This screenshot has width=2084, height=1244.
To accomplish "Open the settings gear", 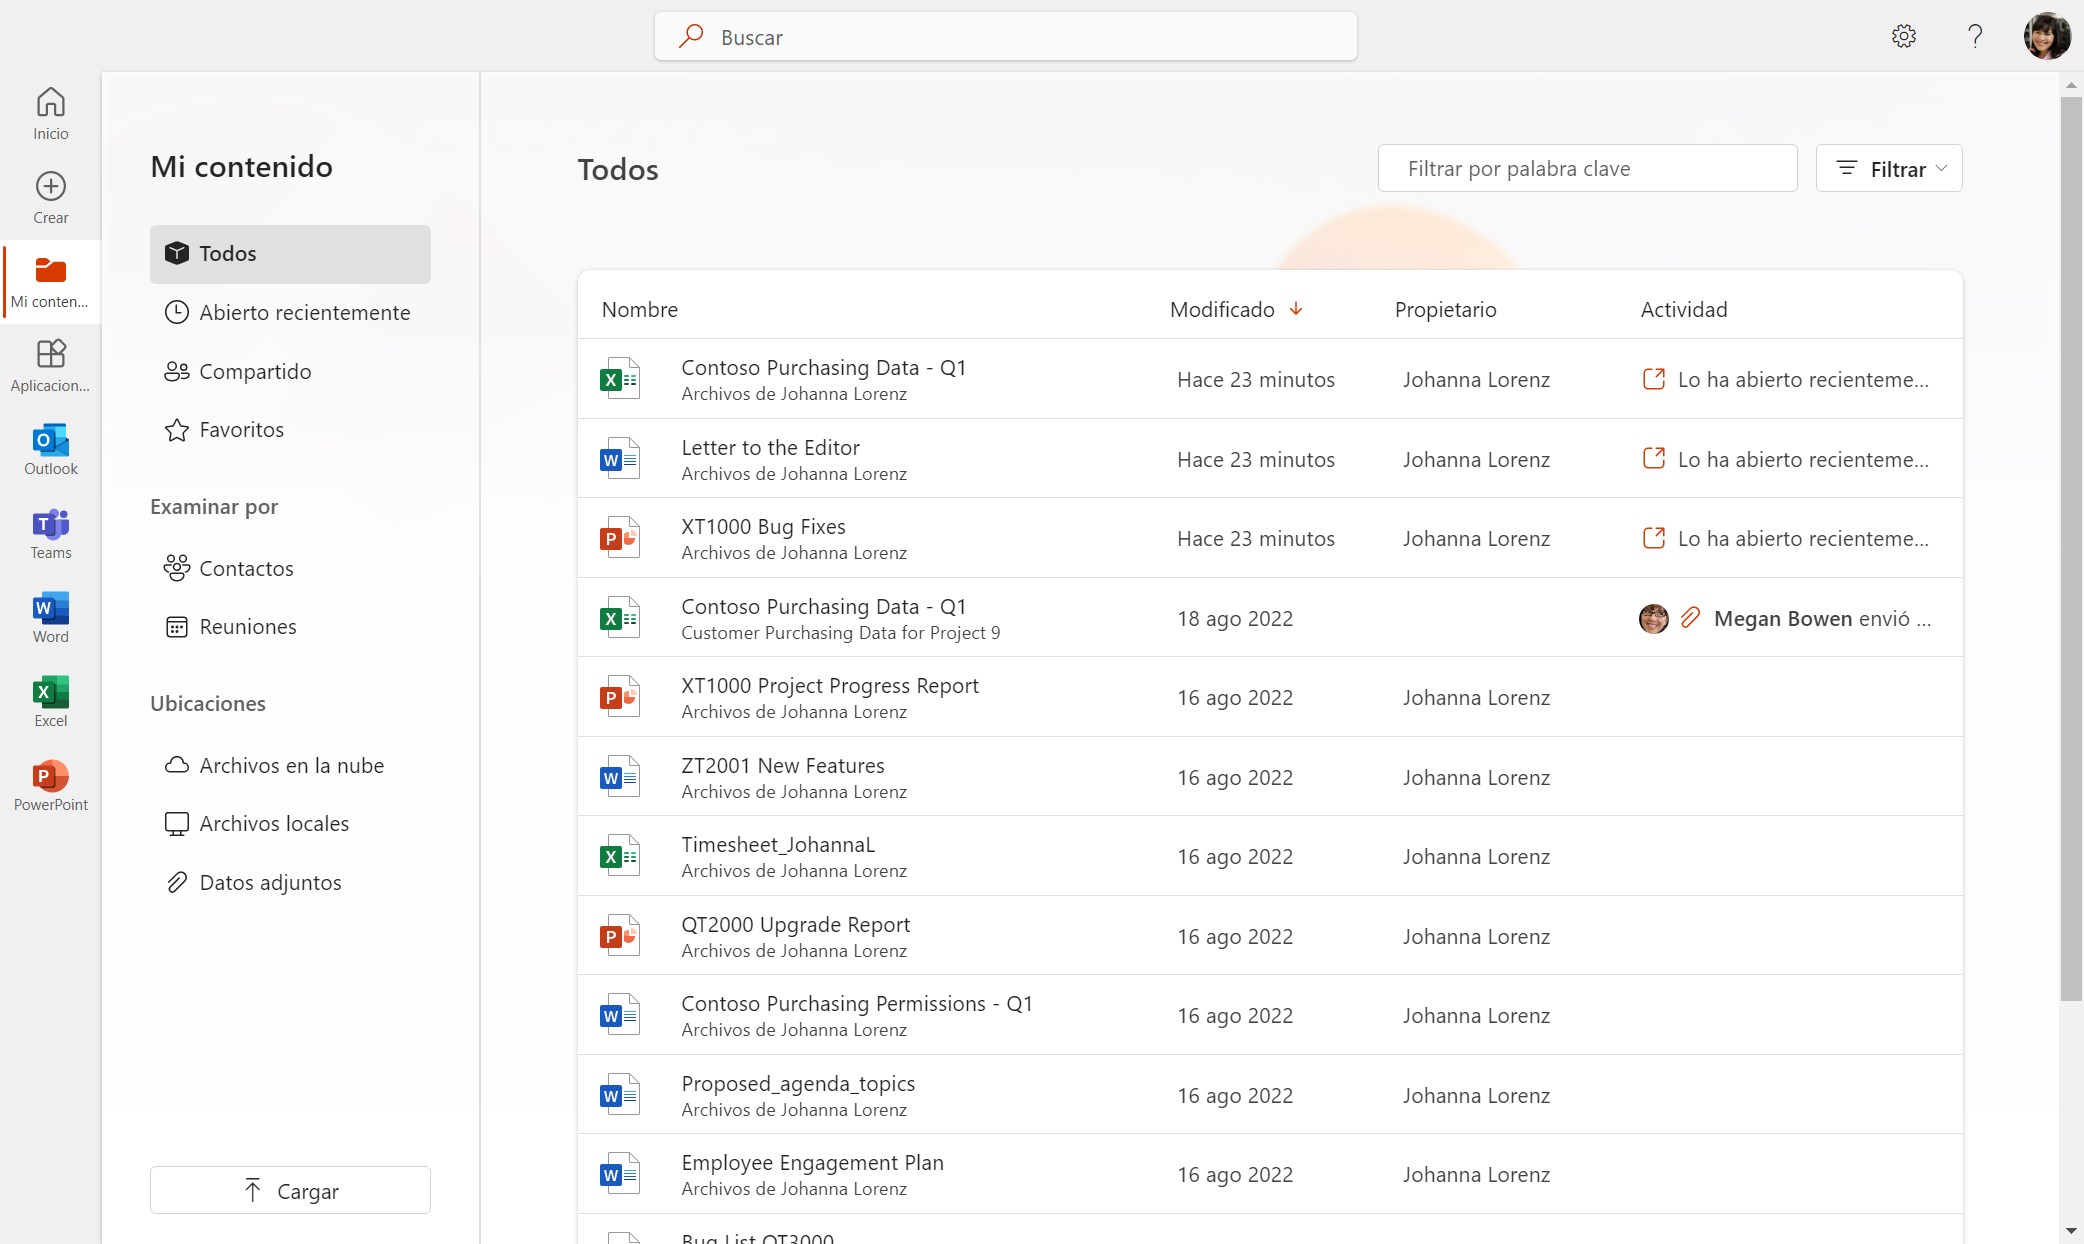I will 1904,36.
